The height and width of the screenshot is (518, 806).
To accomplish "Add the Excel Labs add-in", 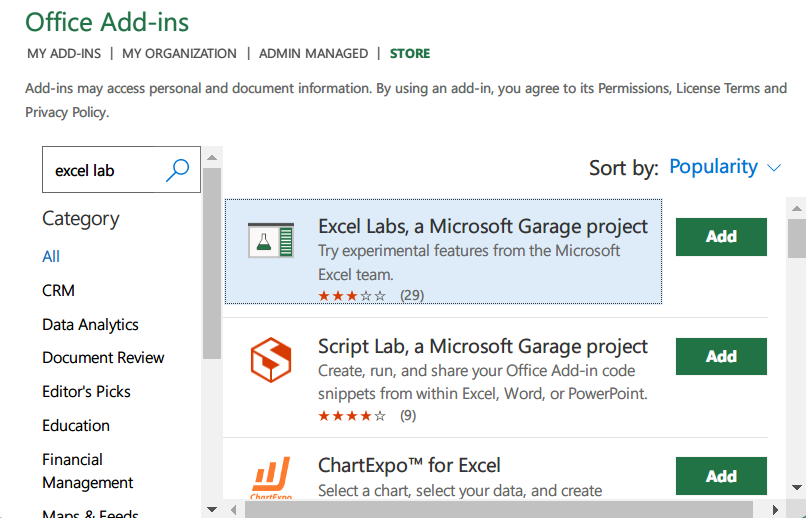I will pos(721,237).
